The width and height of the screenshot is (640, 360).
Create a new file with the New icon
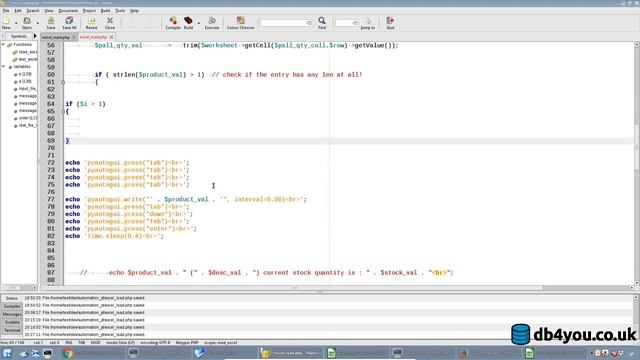(6, 22)
